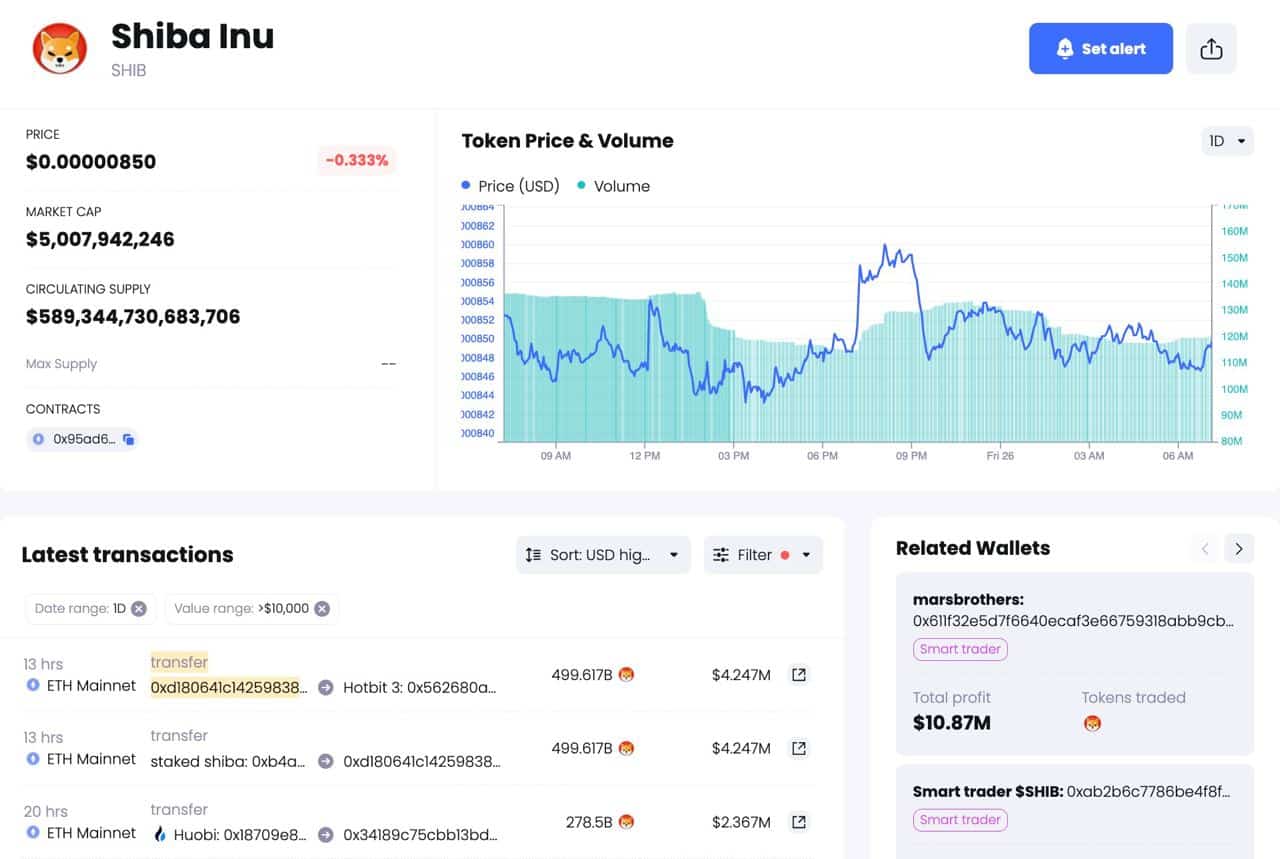Image resolution: width=1280 pixels, height=859 pixels.
Task: Expand the Filter dropdown
Action: 763,555
